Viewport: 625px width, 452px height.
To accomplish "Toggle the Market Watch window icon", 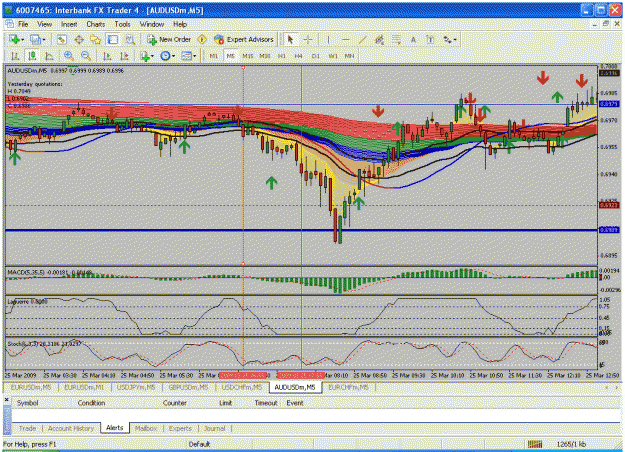I will 61,39.
